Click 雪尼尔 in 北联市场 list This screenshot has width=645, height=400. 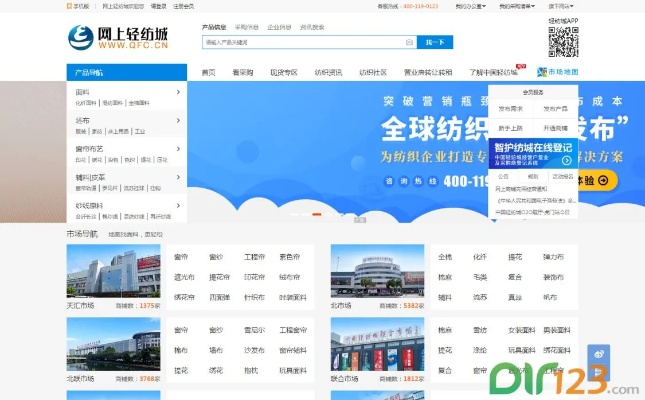click(x=254, y=330)
